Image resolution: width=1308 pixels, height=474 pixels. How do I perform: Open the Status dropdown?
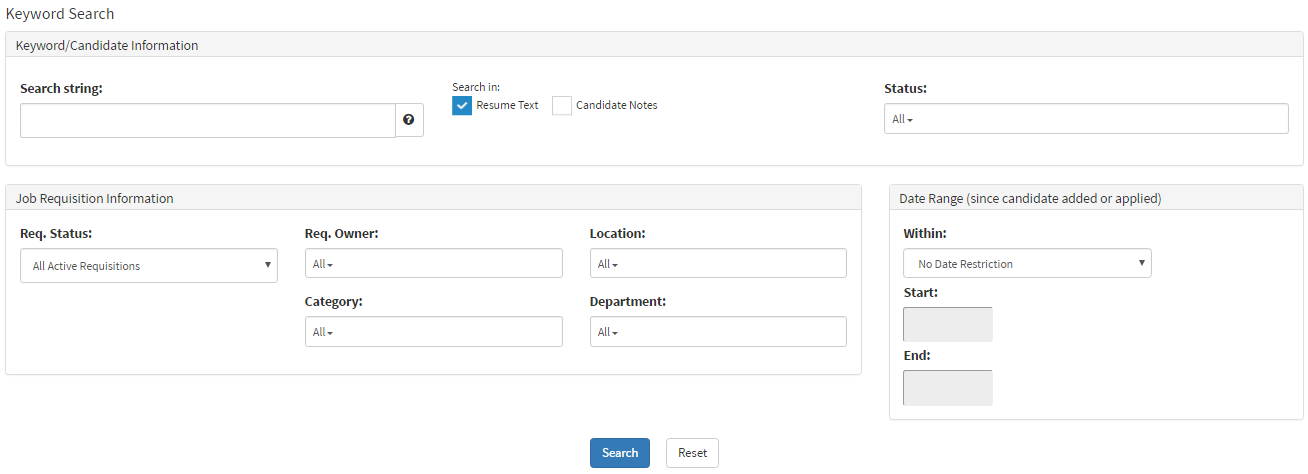coord(1085,119)
